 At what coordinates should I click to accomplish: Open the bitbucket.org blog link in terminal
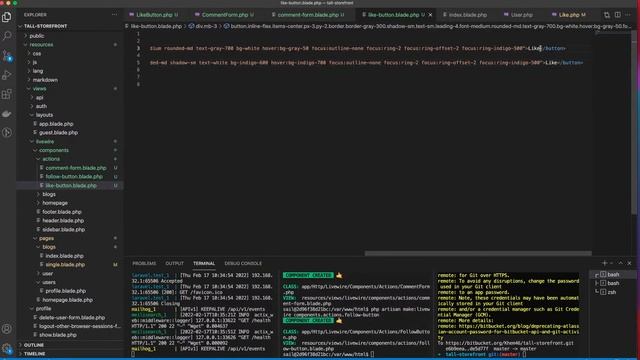click(508, 329)
